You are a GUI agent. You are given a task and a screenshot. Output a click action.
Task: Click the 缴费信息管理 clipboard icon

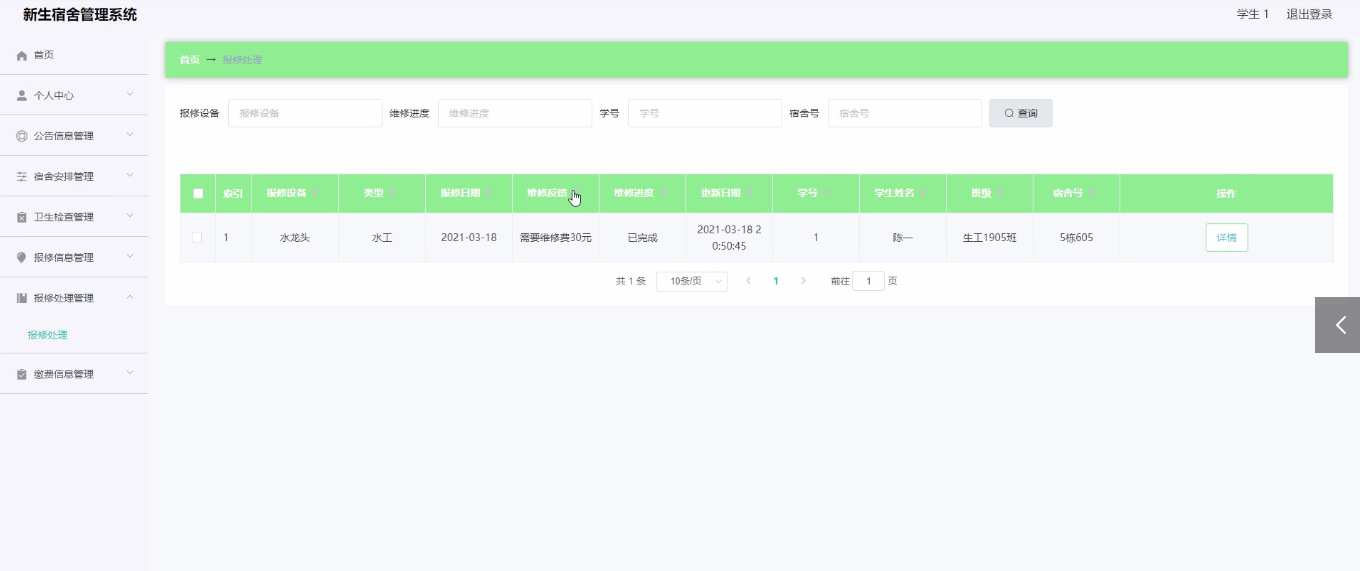pyautogui.click(x=22, y=375)
